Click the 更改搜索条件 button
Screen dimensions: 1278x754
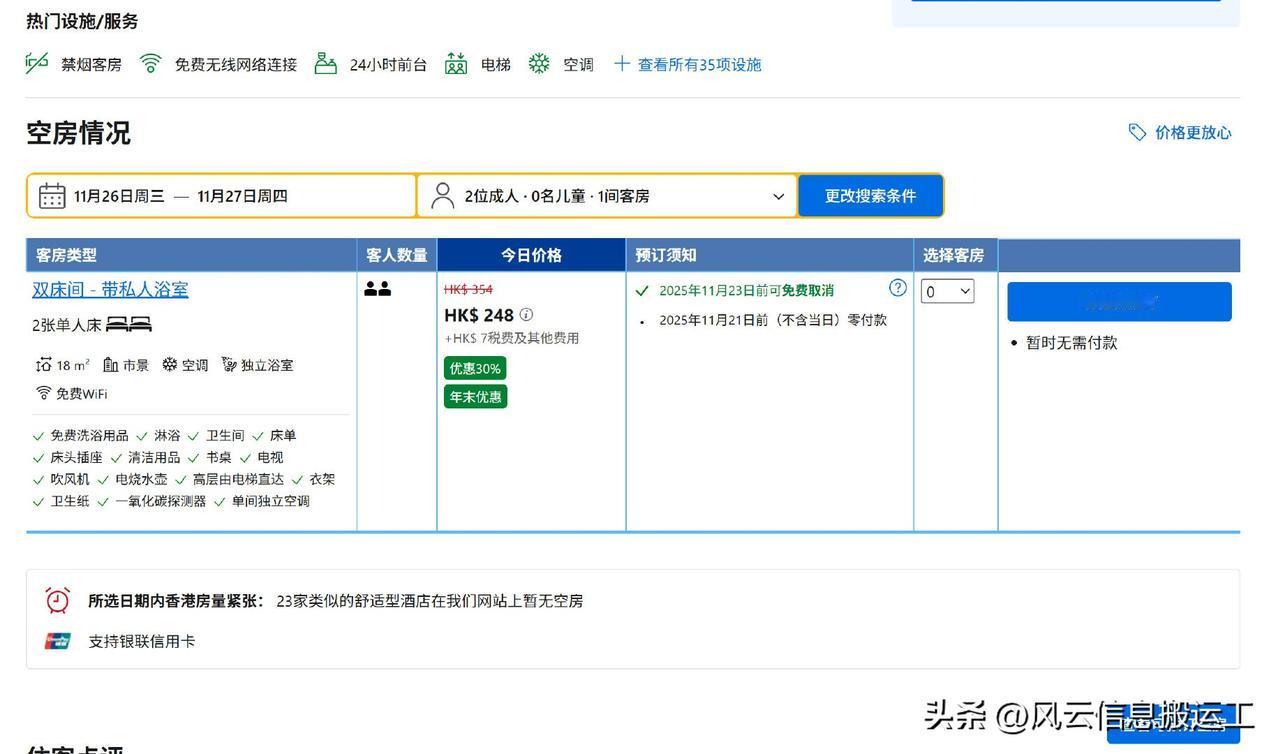tap(870, 196)
